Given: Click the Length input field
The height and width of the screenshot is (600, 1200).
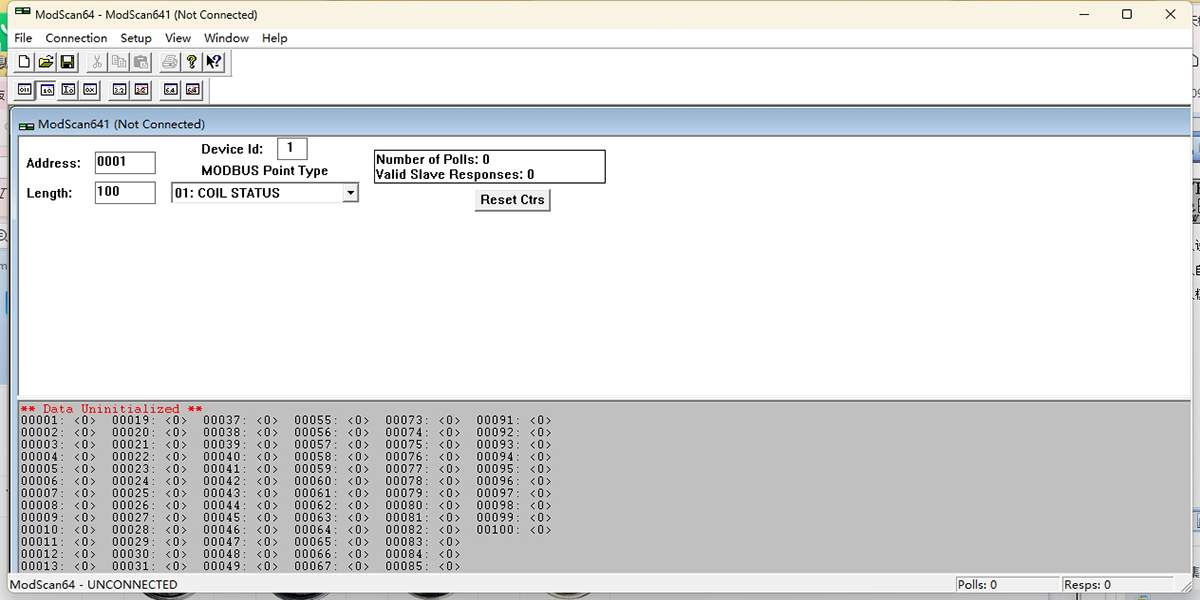Looking at the screenshot, I should click(125, 192).
